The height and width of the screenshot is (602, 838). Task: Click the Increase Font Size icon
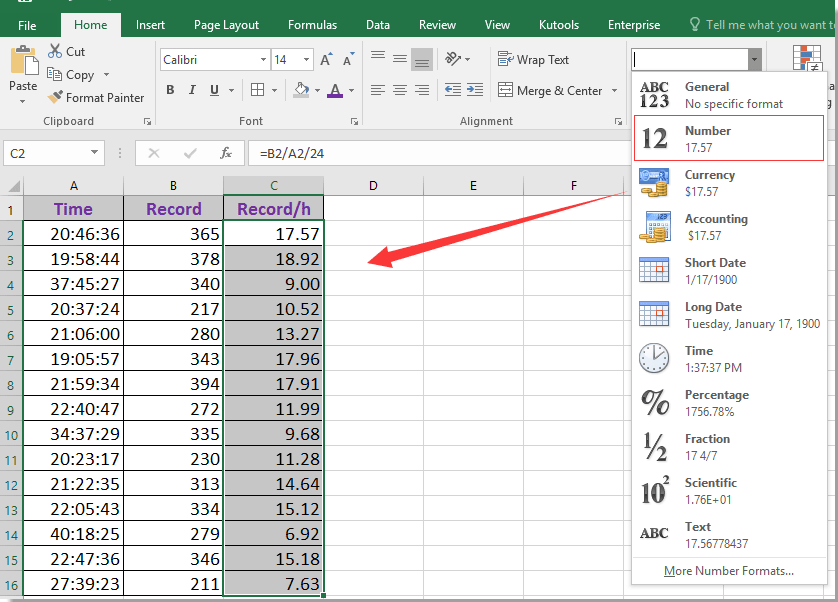pyautogui.click(x=325, y=59)
